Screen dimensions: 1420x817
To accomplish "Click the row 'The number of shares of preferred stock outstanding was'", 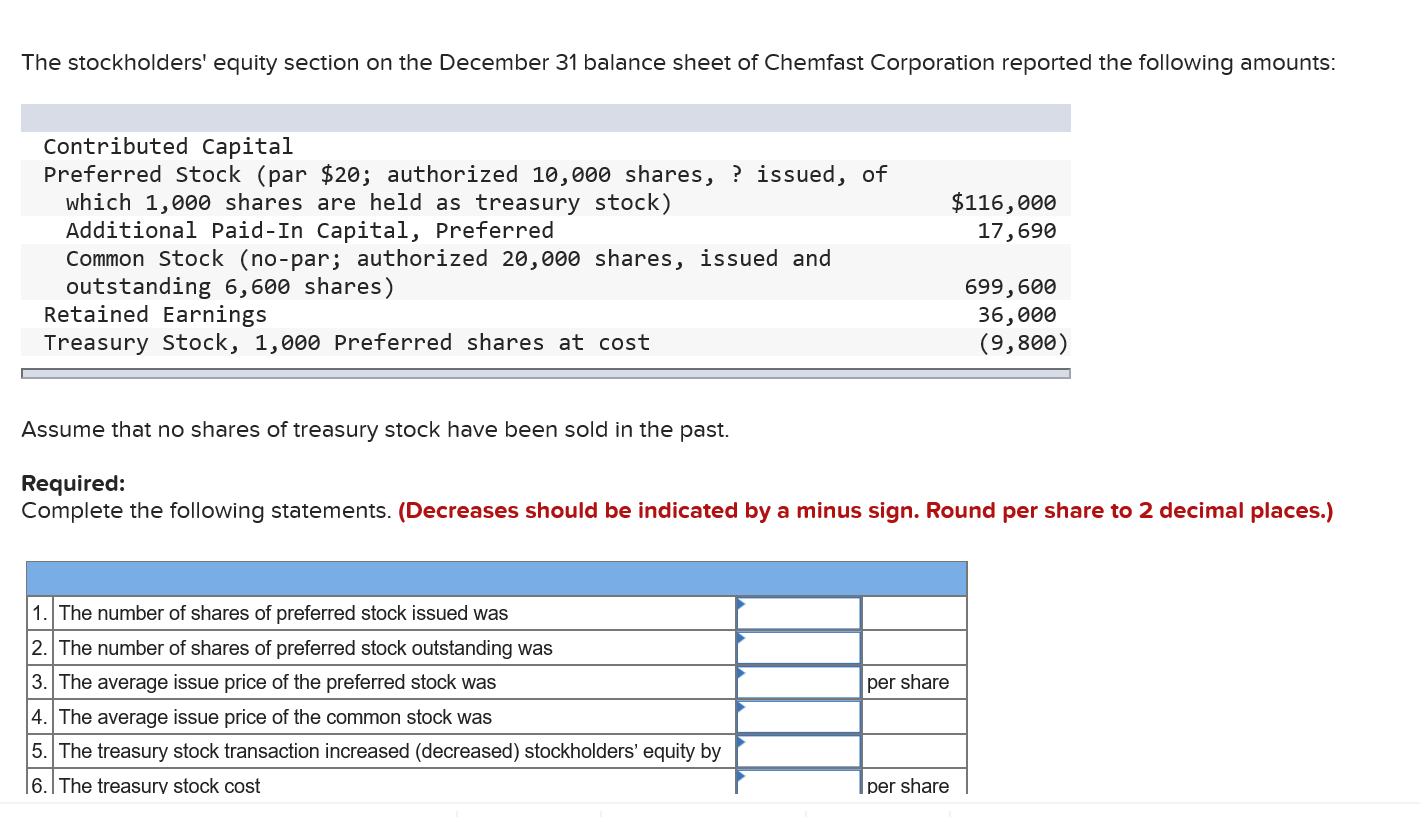I will pyautogui.click(x=306, y=648).
